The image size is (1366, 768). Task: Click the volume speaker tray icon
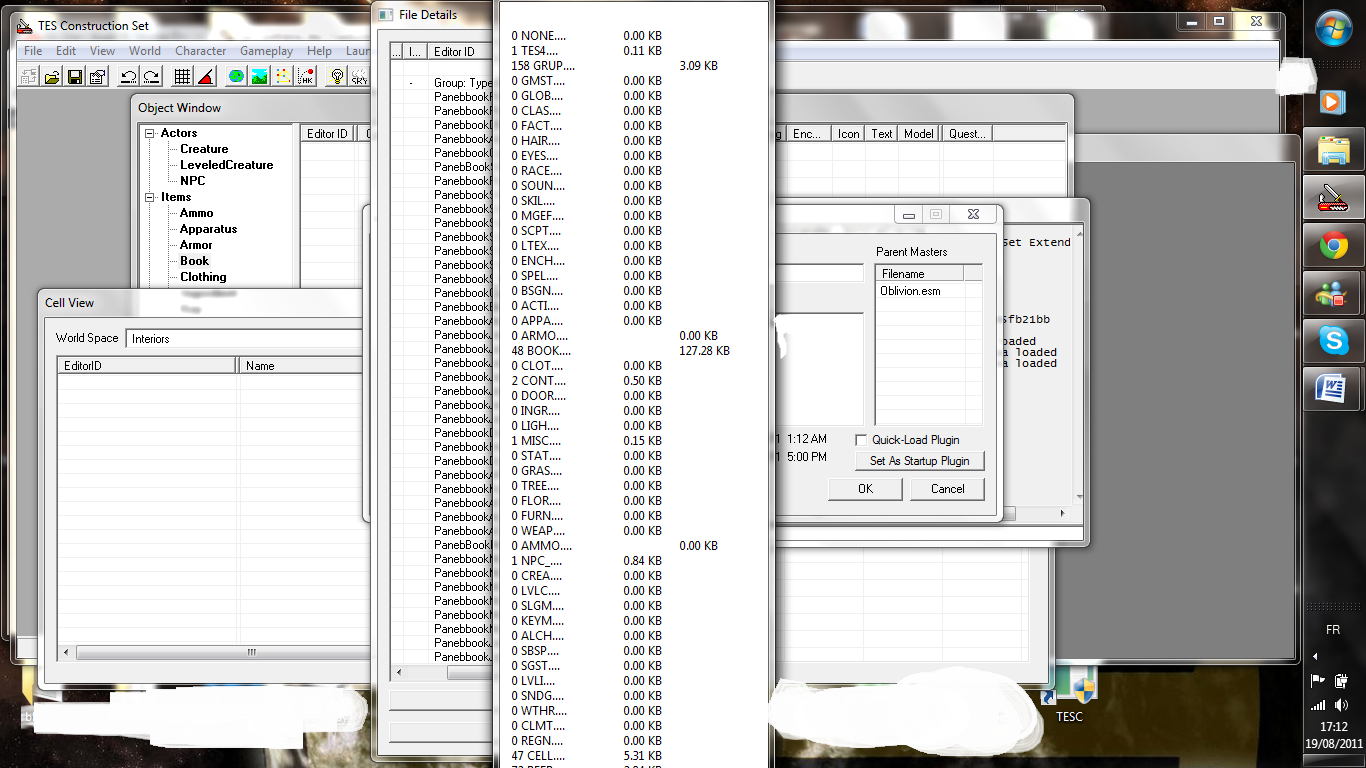pos(1341,704)
